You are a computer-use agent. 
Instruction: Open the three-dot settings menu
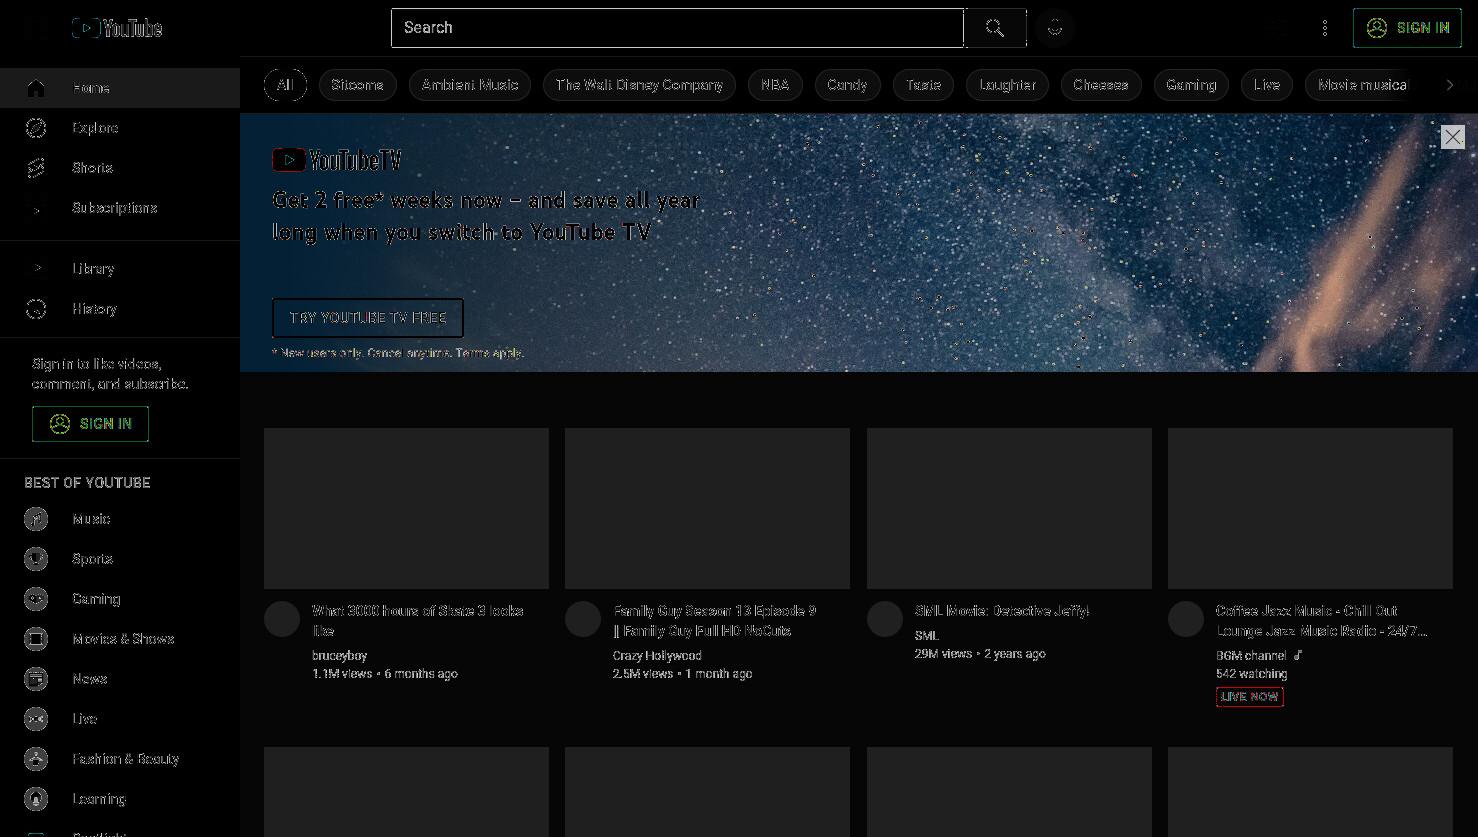tap(1325, 28)
